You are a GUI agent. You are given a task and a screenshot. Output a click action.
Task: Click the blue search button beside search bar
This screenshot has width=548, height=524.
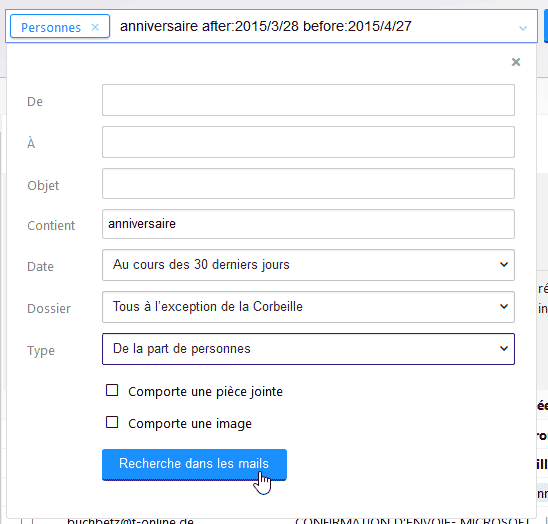tap(546, 26)
